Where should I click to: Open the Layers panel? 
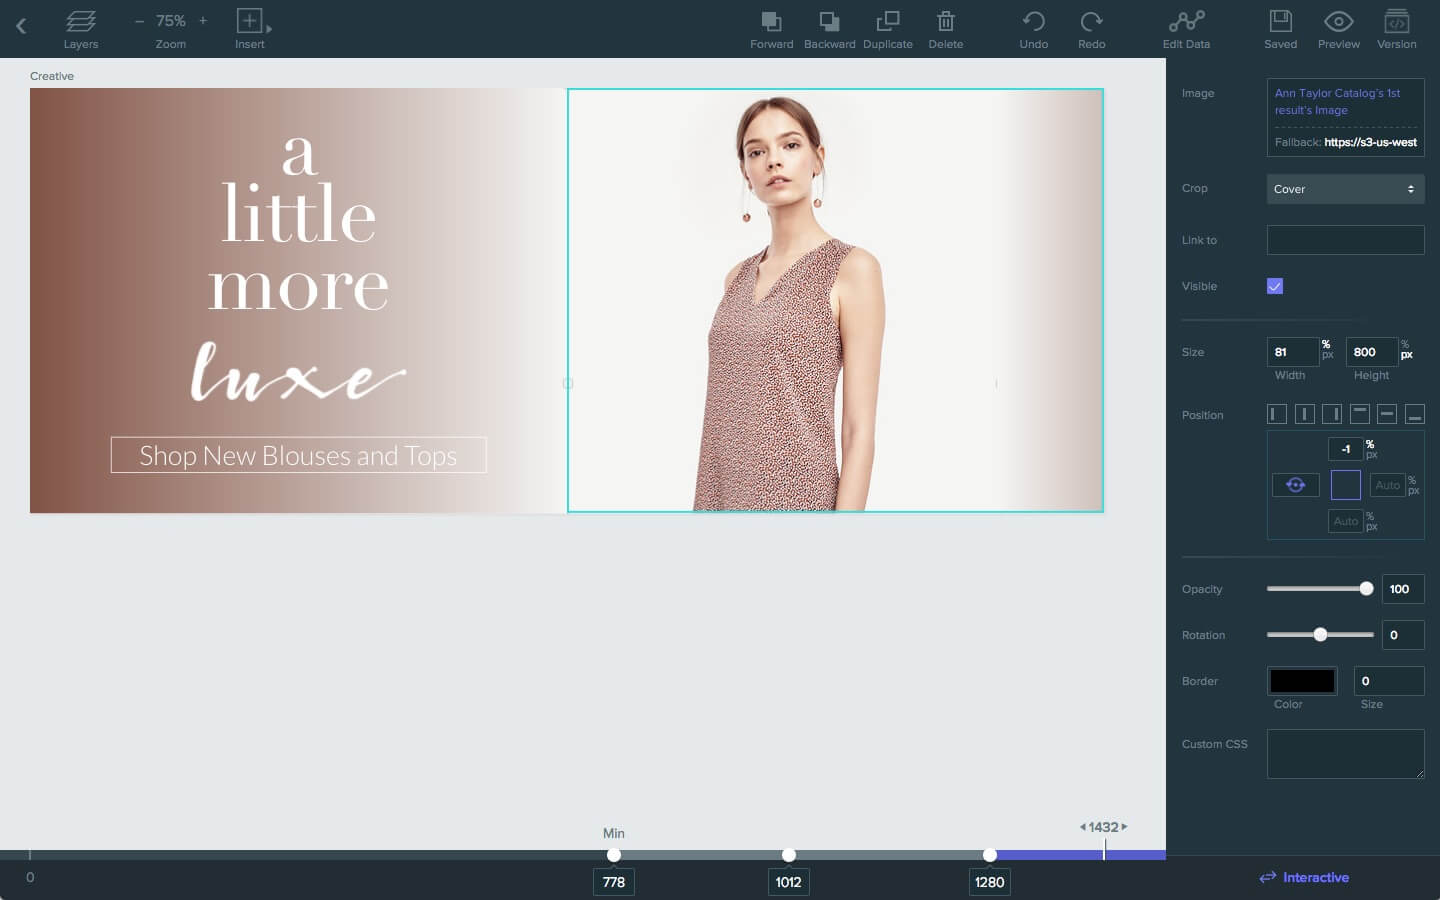click(80, 28)
